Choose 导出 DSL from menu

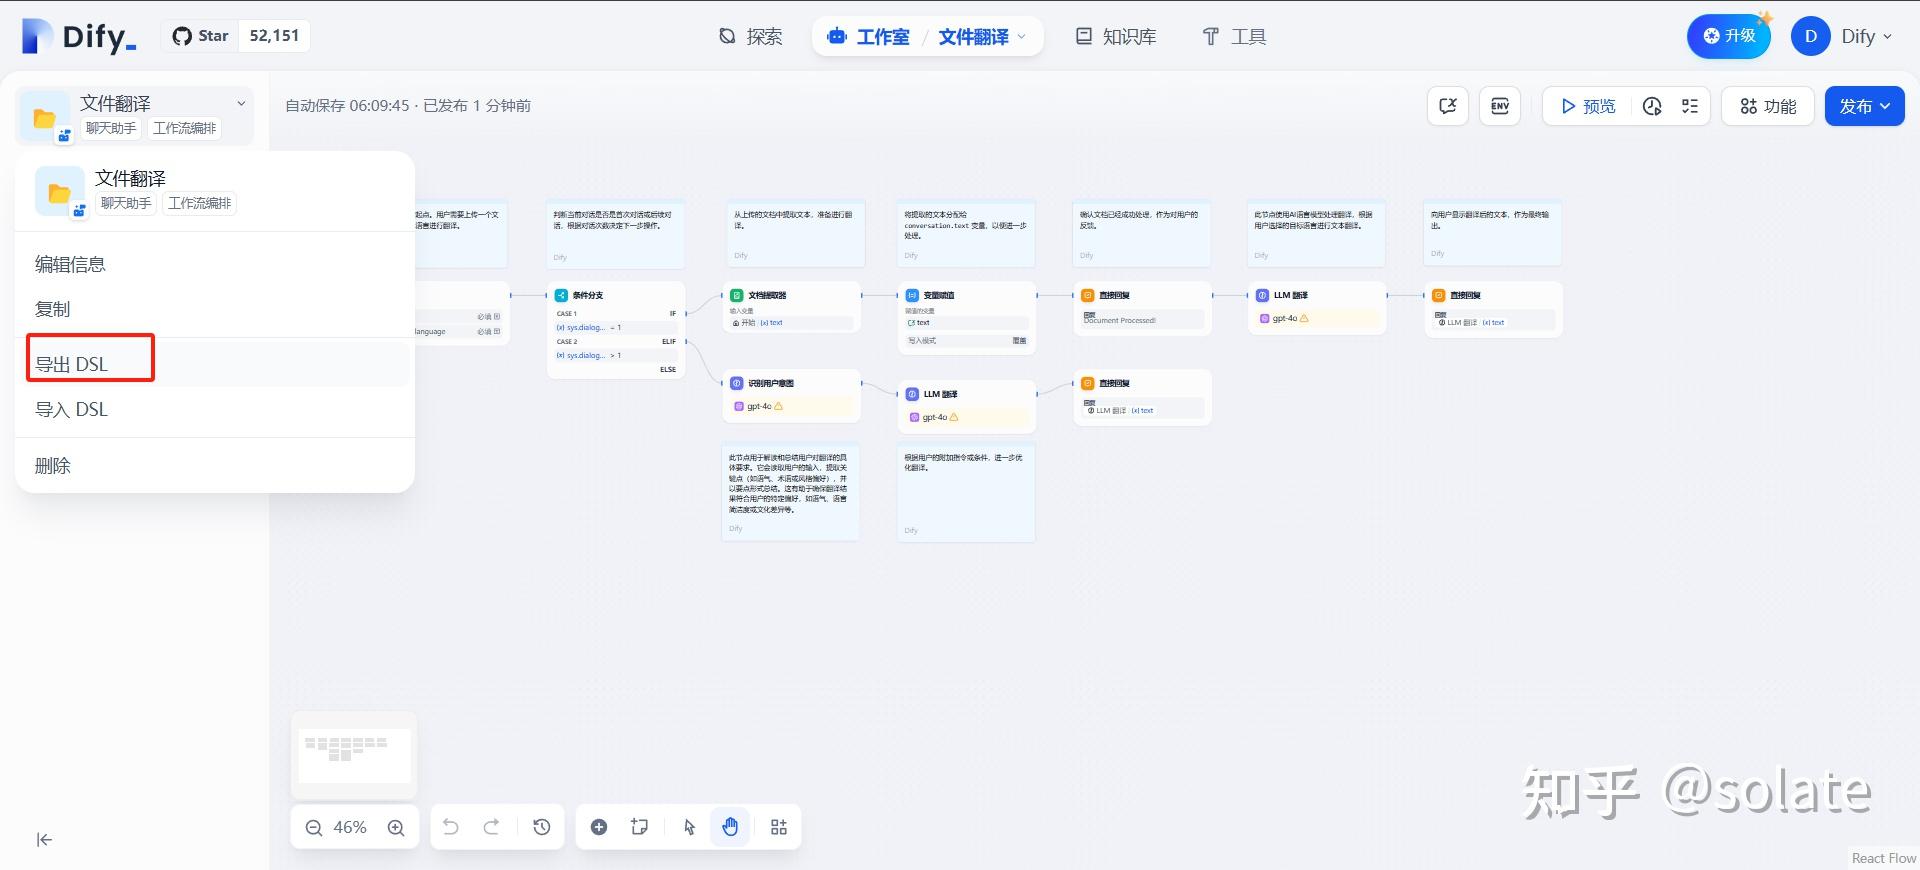point(213,364)
